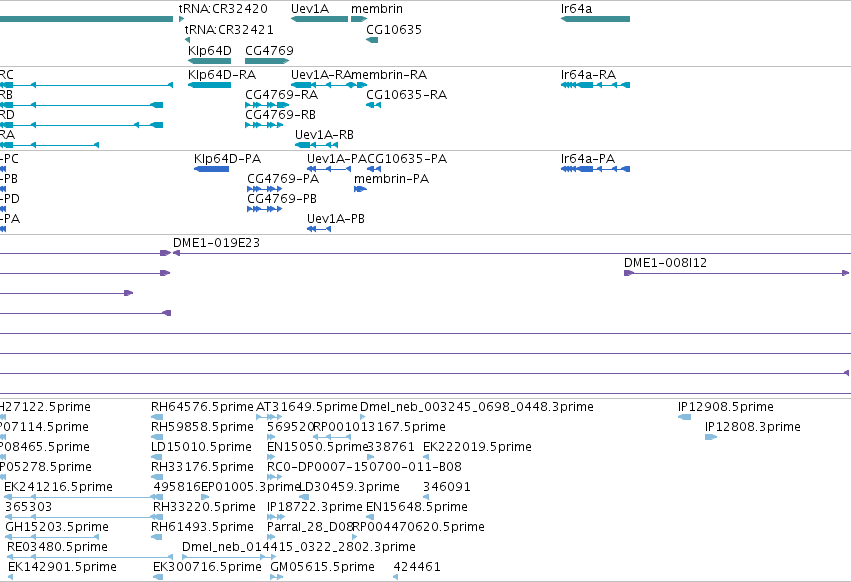Image resolution: width=851 pixels, height=582 pixels.
Task: Select RC0-DP0007-150700-011-B08 label
Action: coord(364,467)
